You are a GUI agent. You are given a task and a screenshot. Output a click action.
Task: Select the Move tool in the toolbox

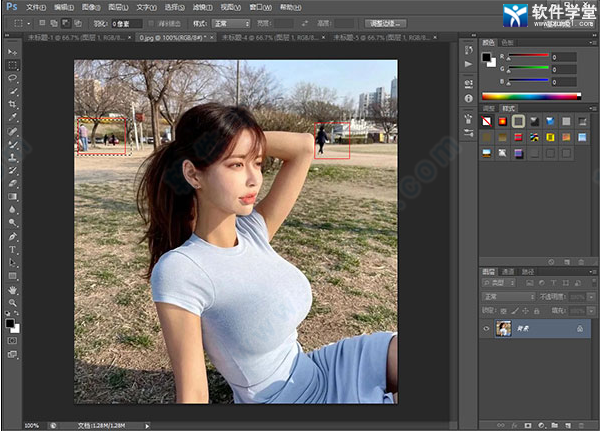13,51
